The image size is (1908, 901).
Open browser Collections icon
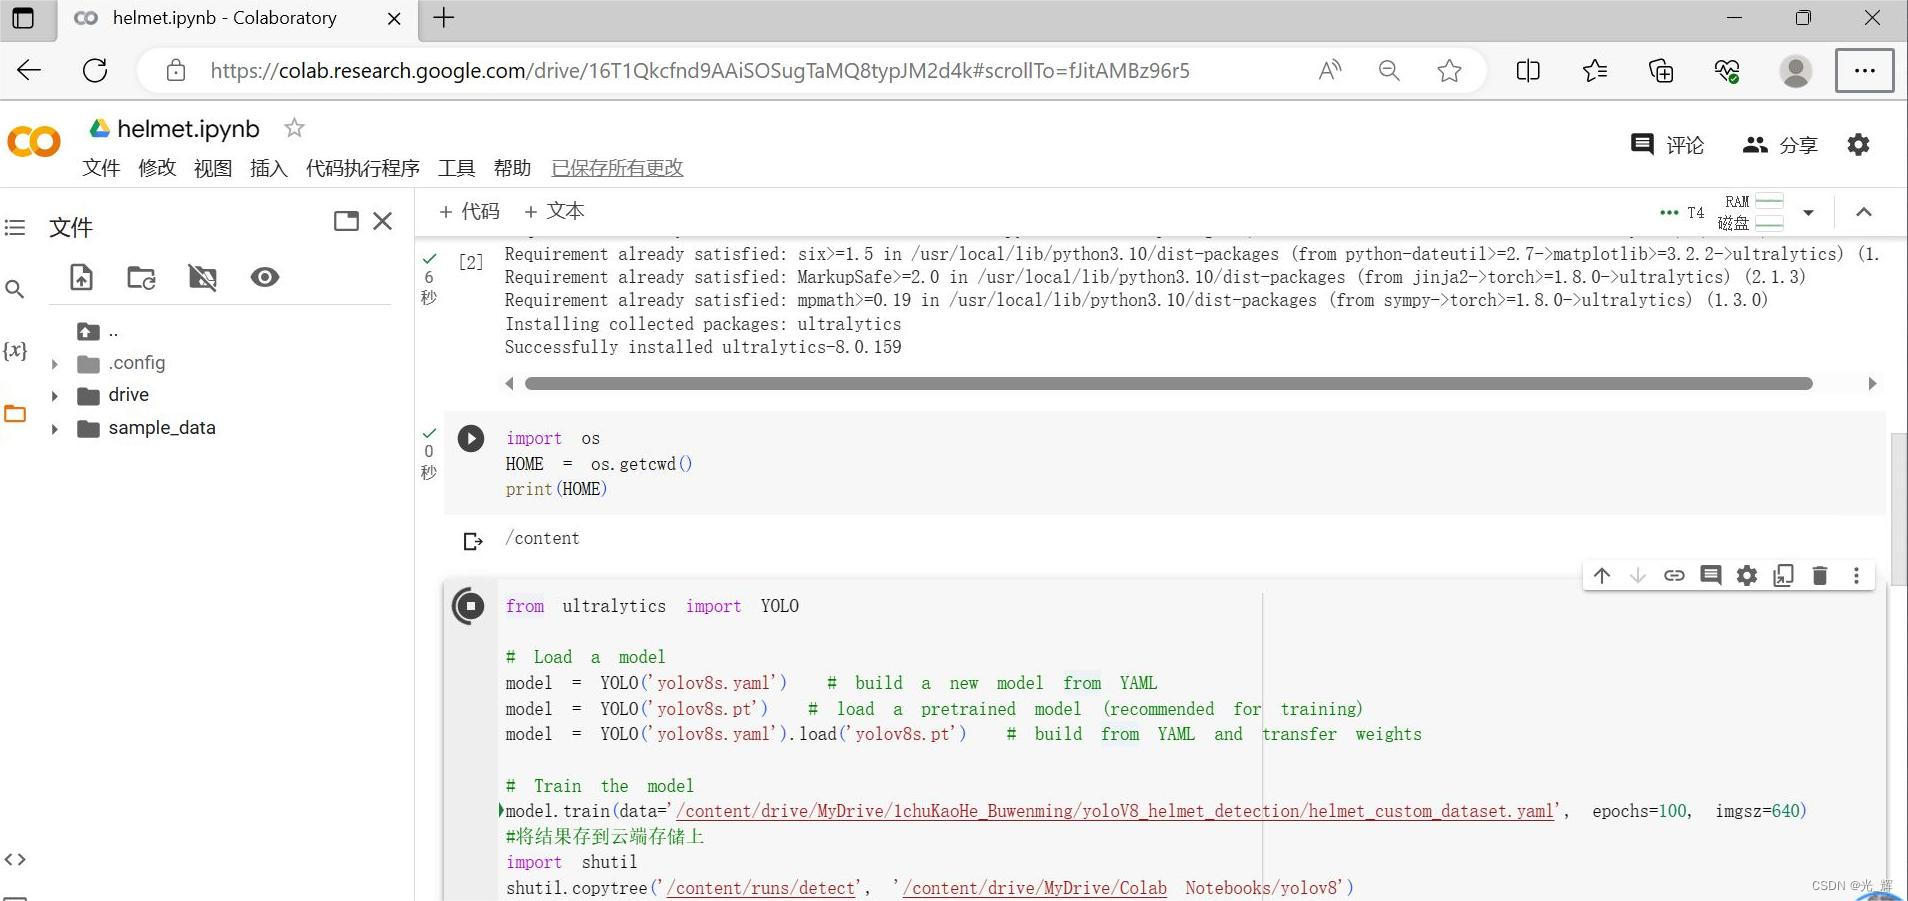click(1661, 70)
